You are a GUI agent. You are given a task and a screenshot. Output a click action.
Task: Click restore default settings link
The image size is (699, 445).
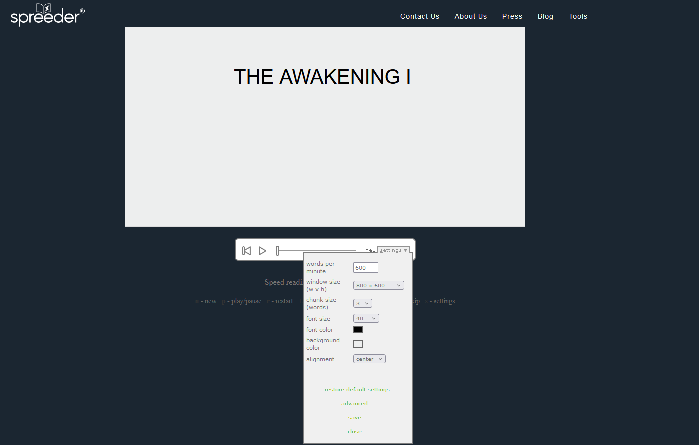point(357,389)
